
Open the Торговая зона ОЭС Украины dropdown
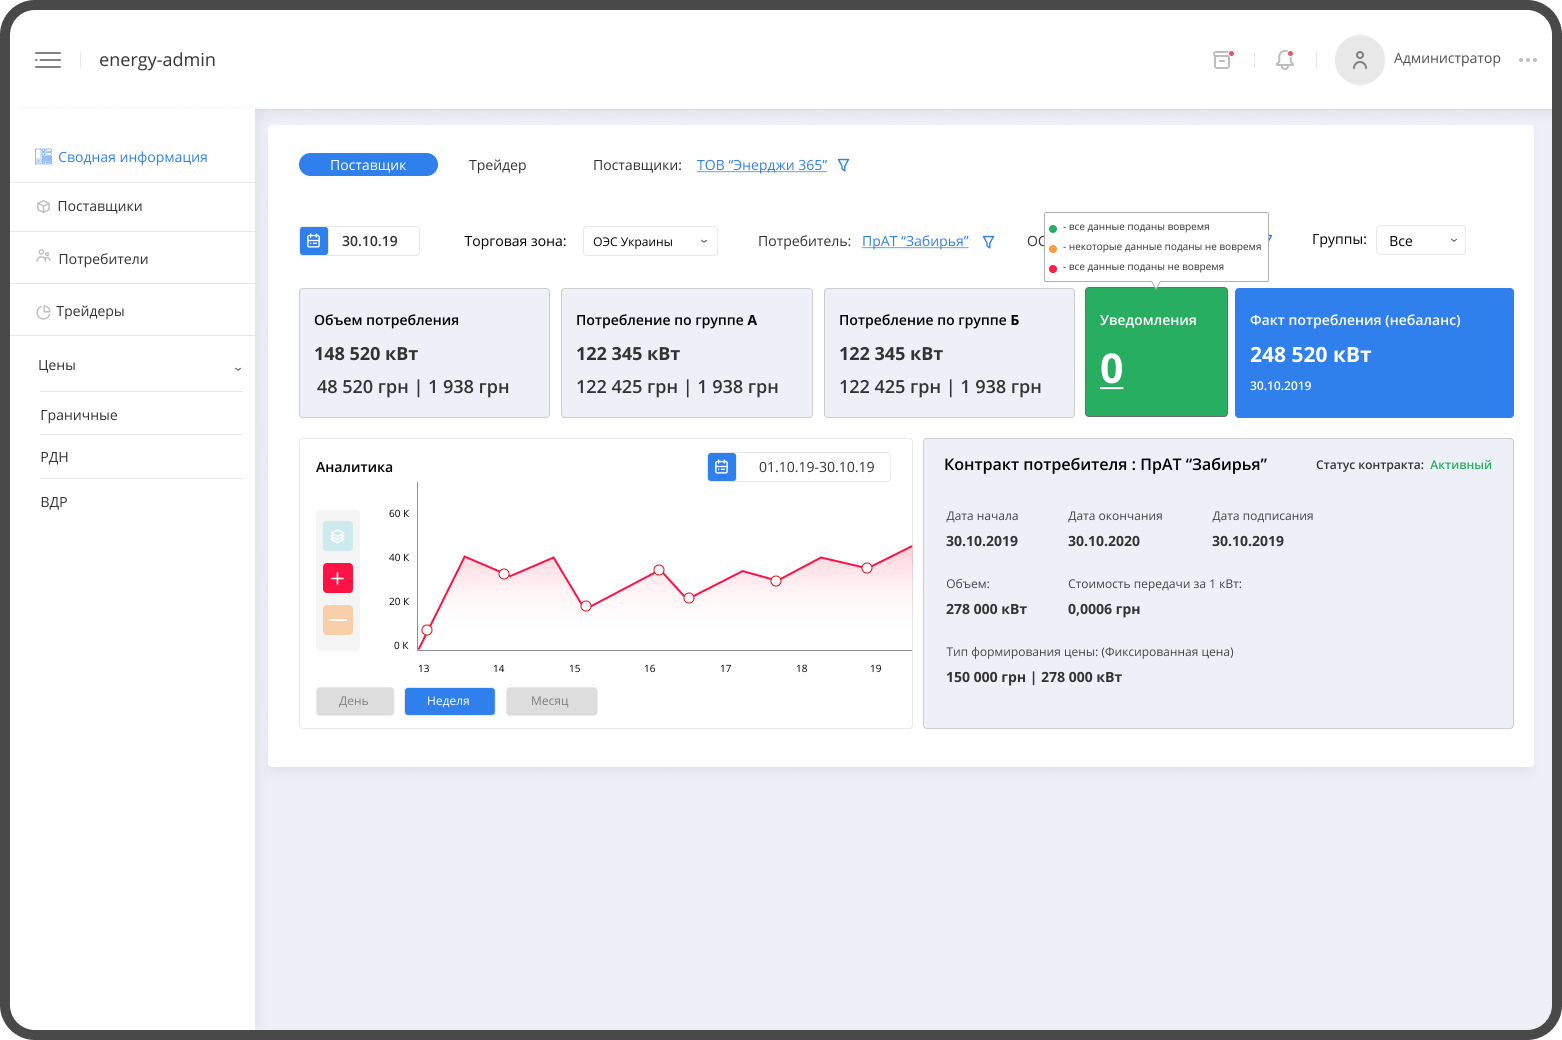point(650,241)
